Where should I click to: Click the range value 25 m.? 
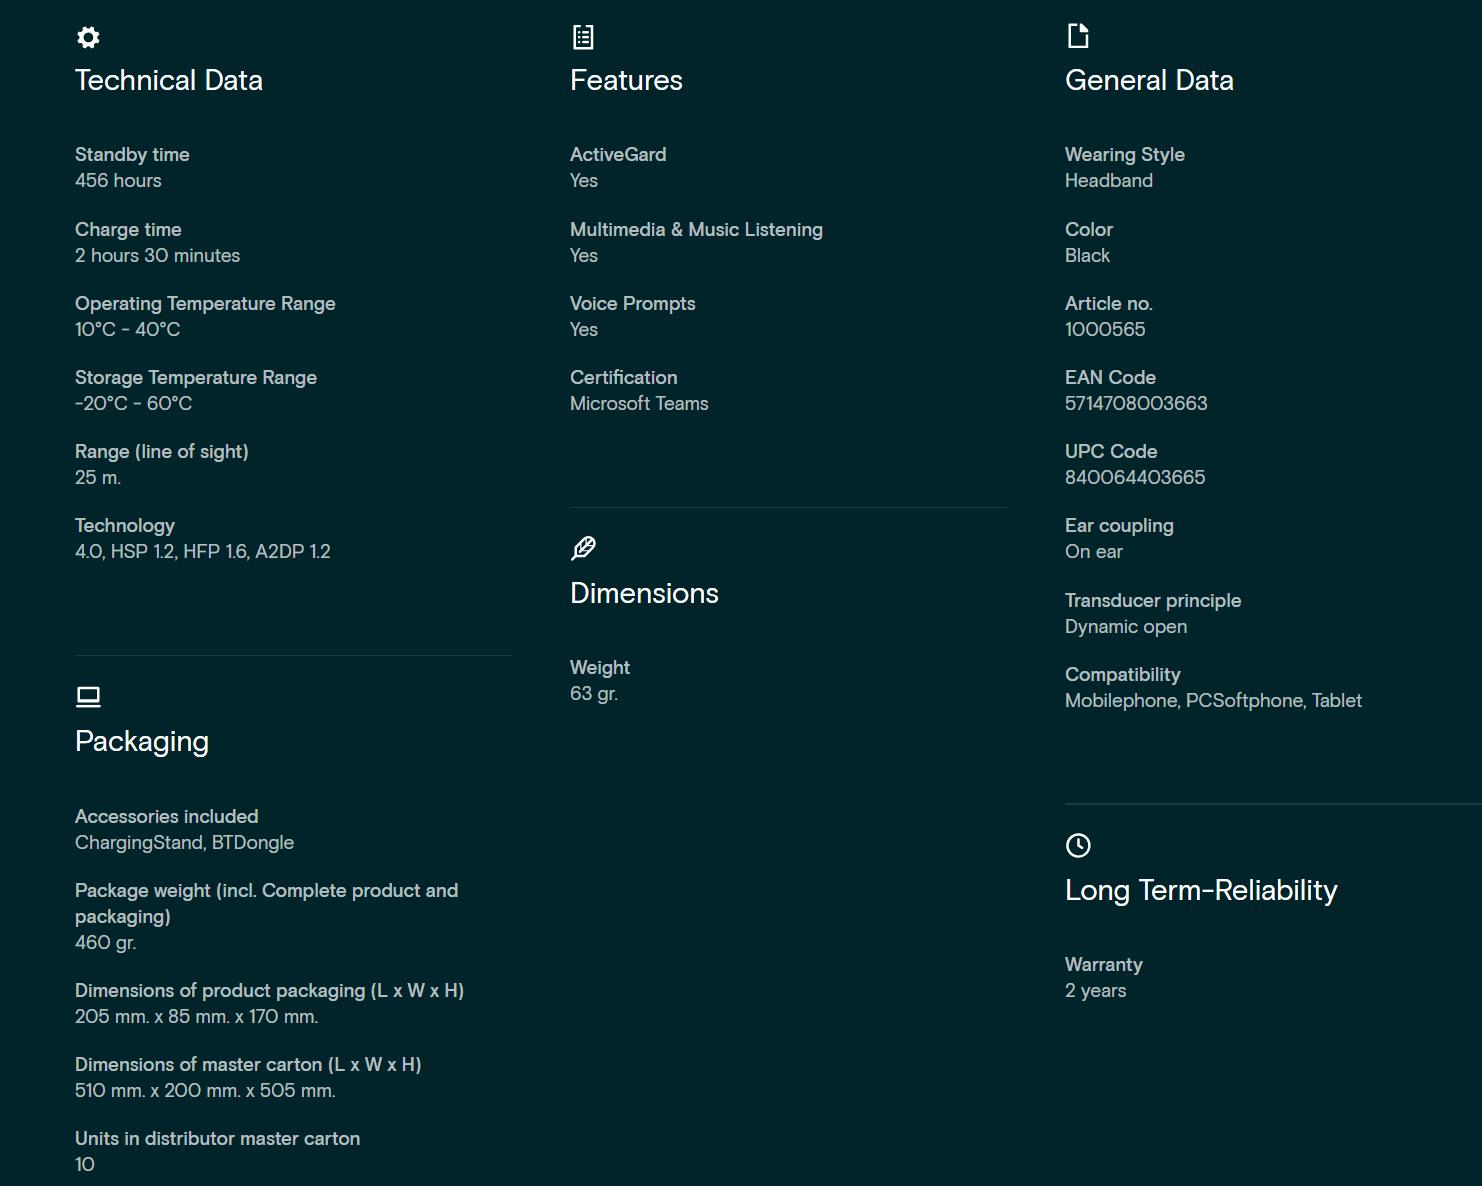pos(98,478)
